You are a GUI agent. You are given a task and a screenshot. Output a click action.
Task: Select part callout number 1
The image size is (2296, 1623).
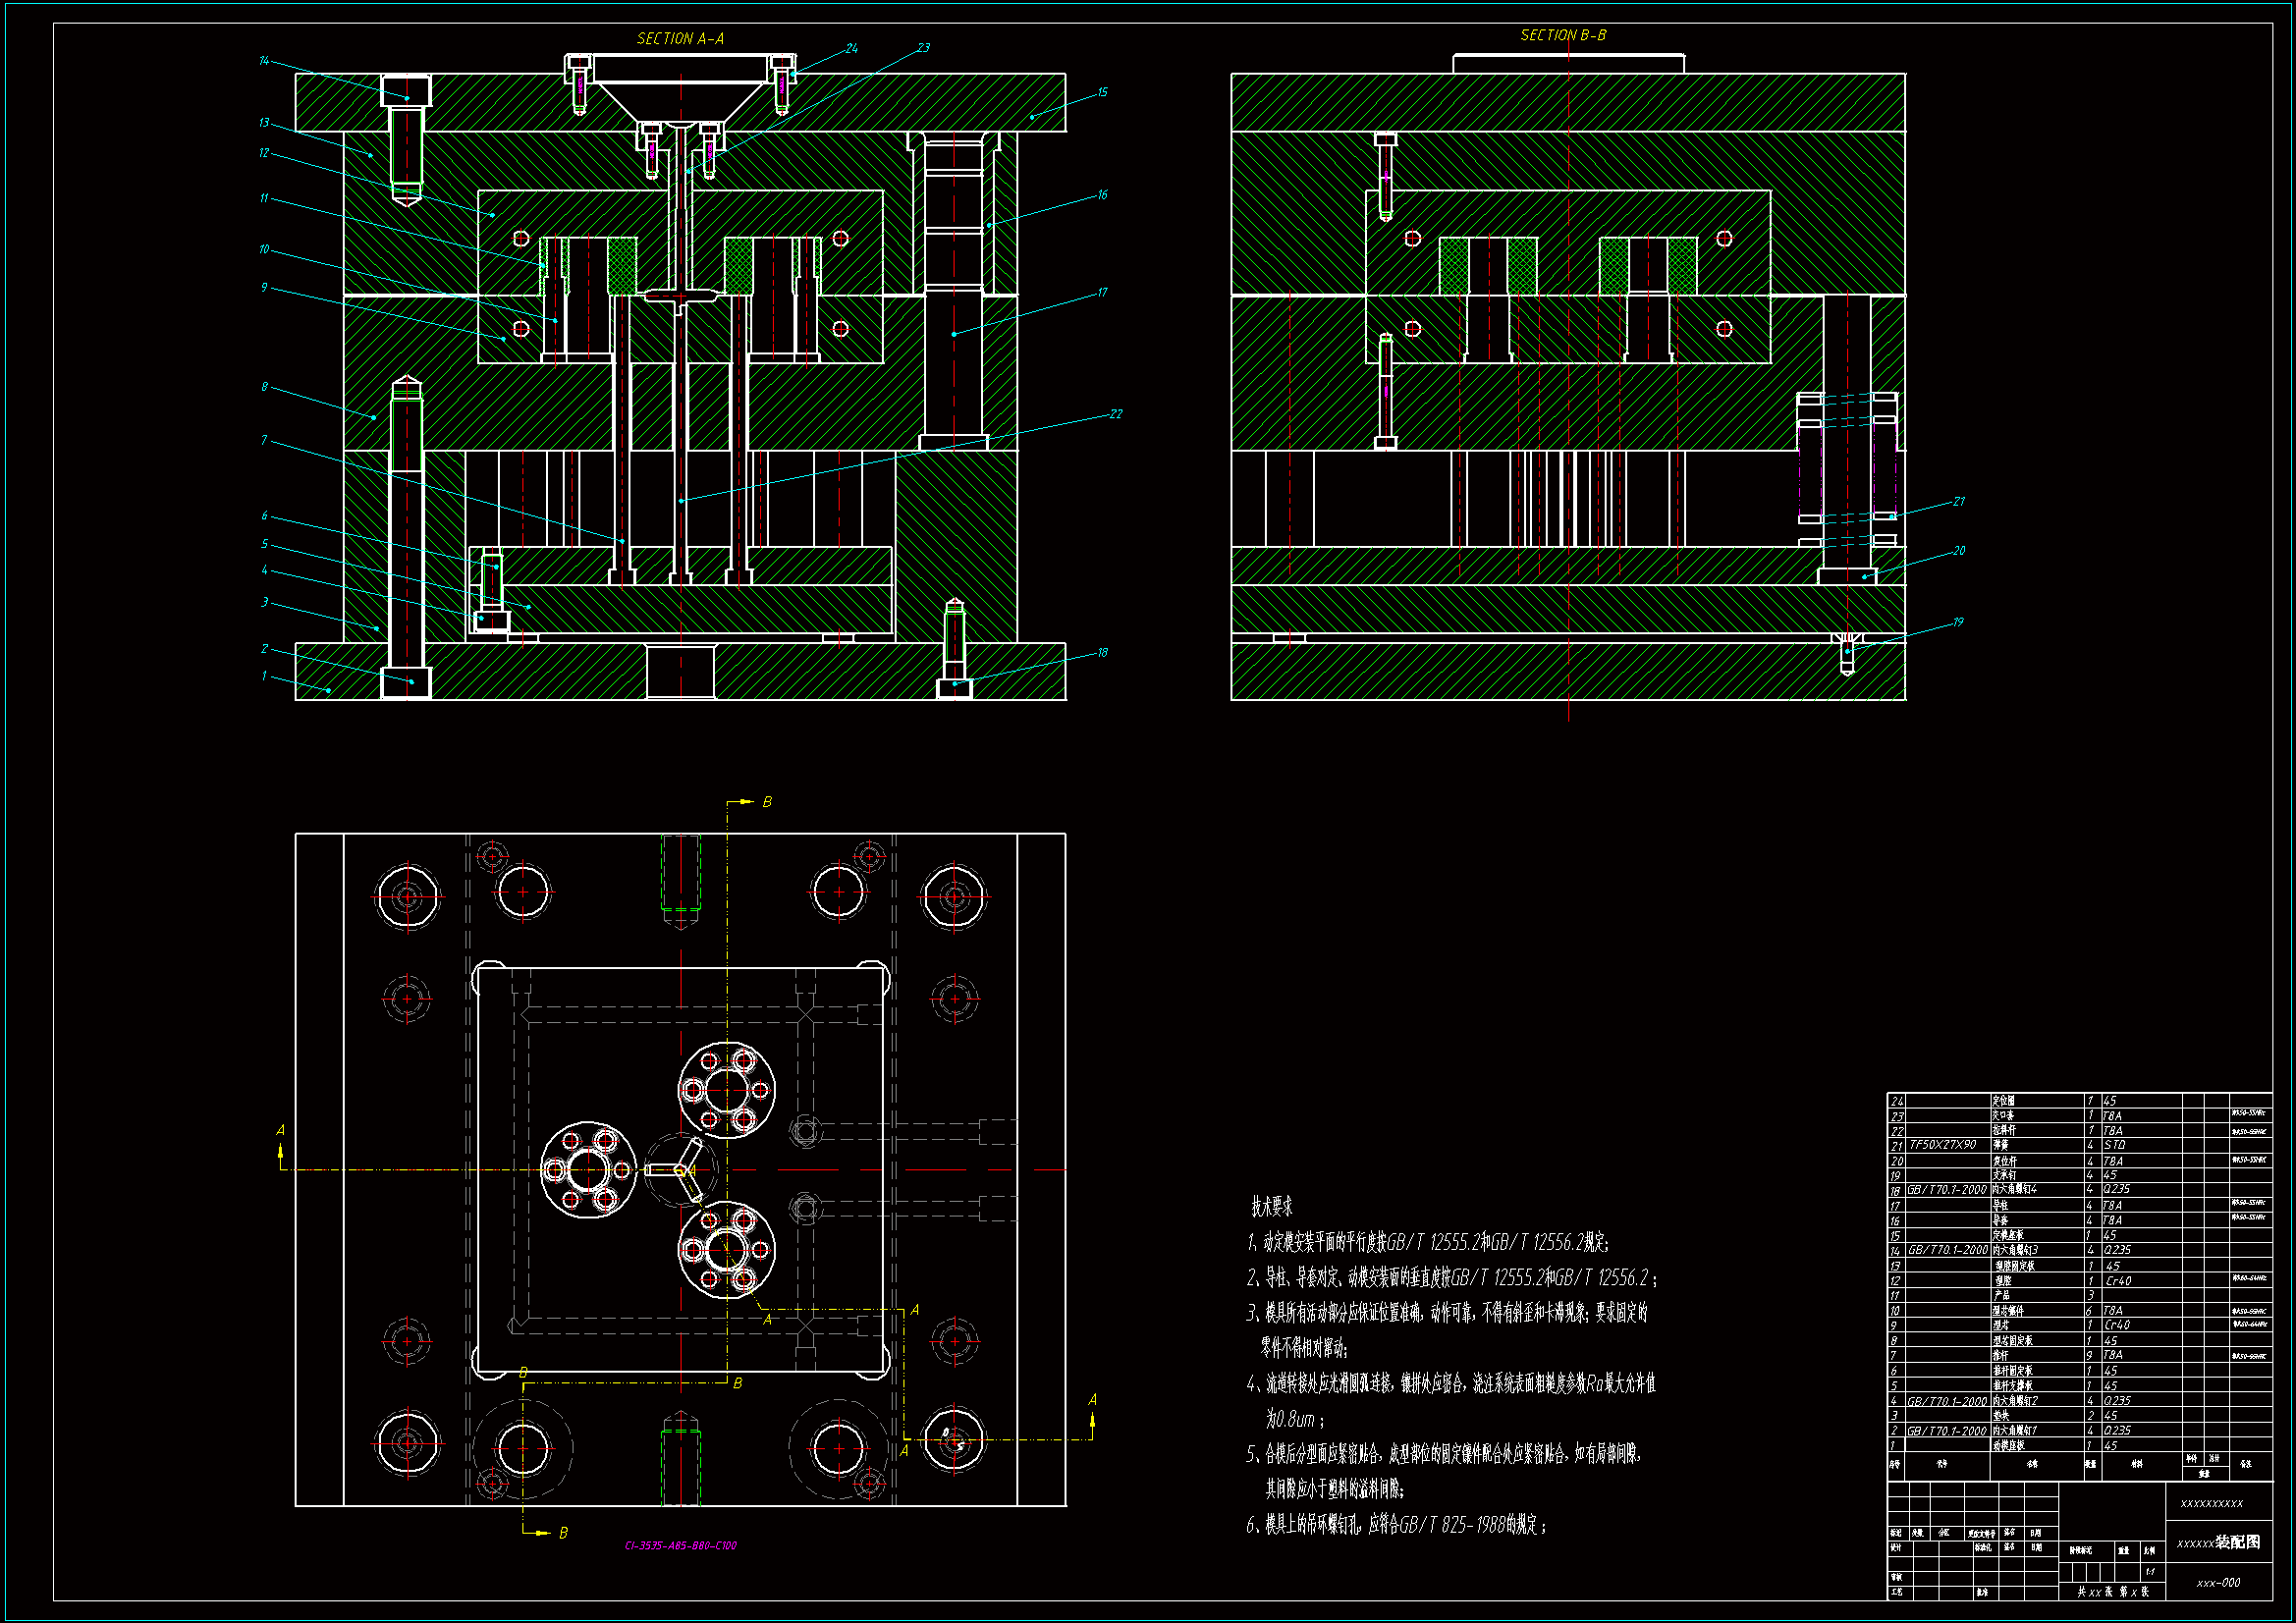[x=264, y=676]
